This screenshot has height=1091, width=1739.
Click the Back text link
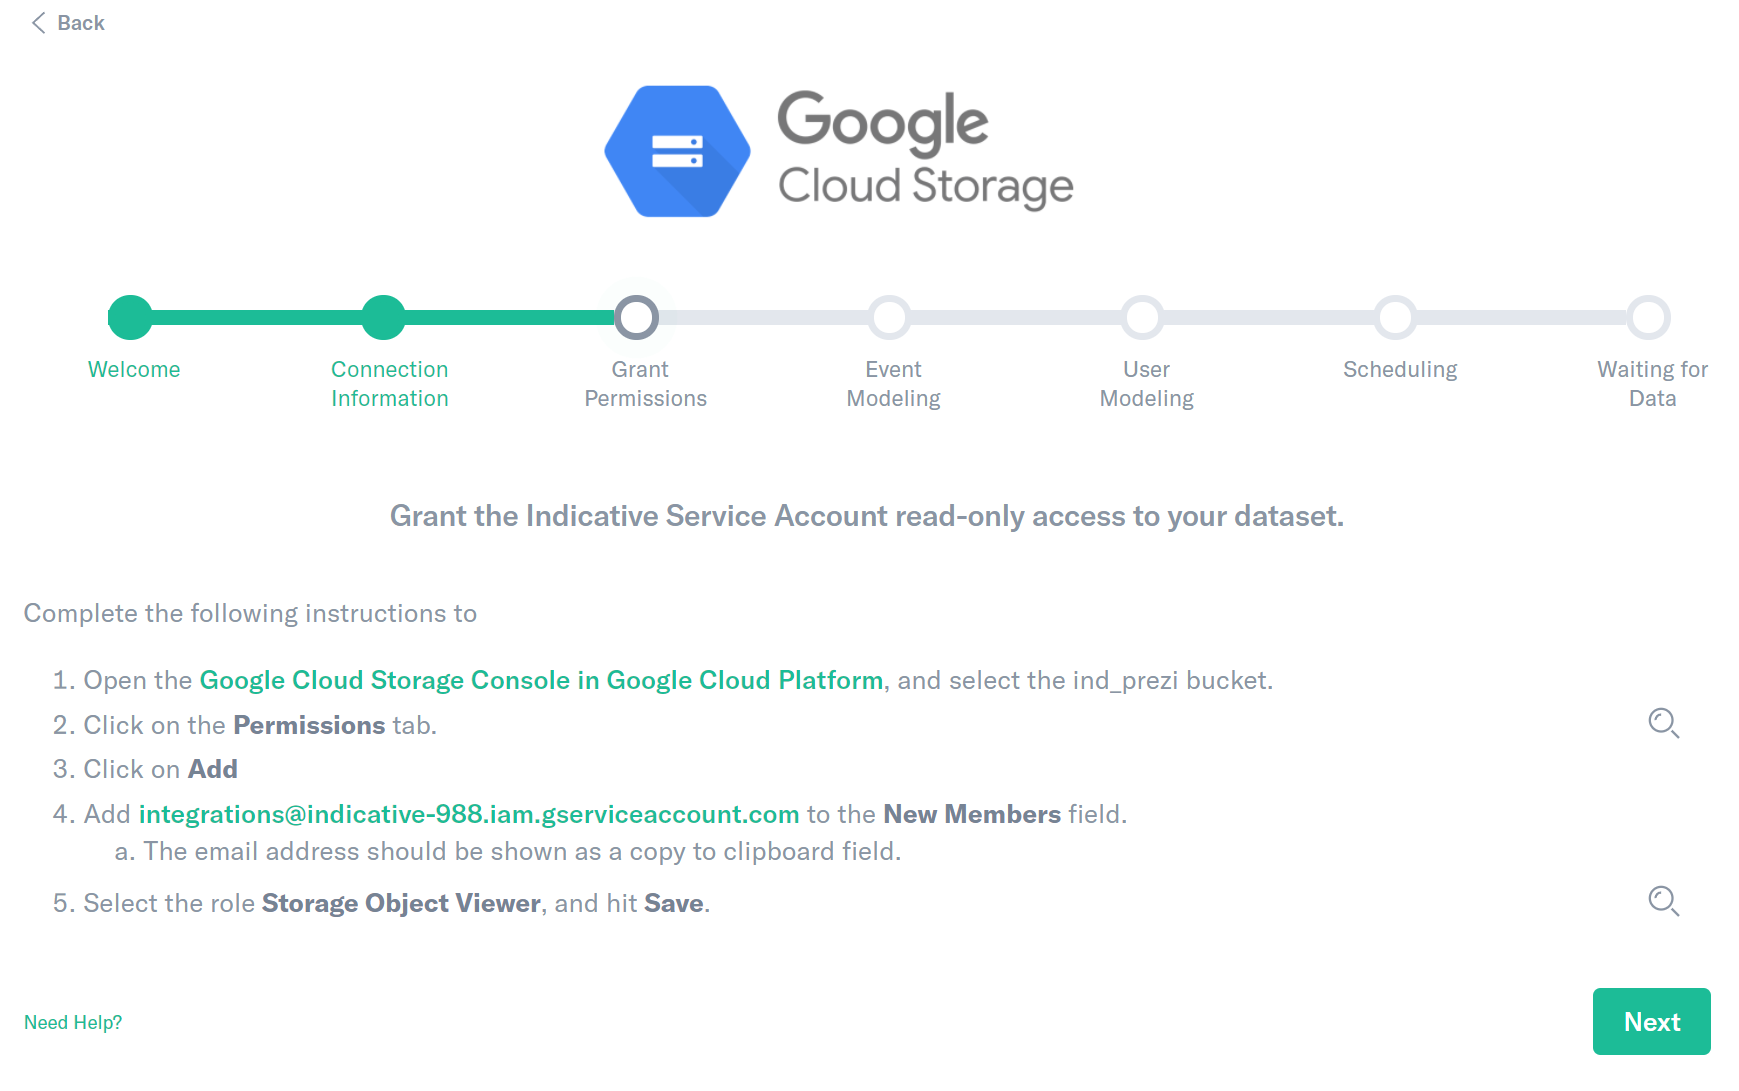pyautogui.click(x=81, y=23)
